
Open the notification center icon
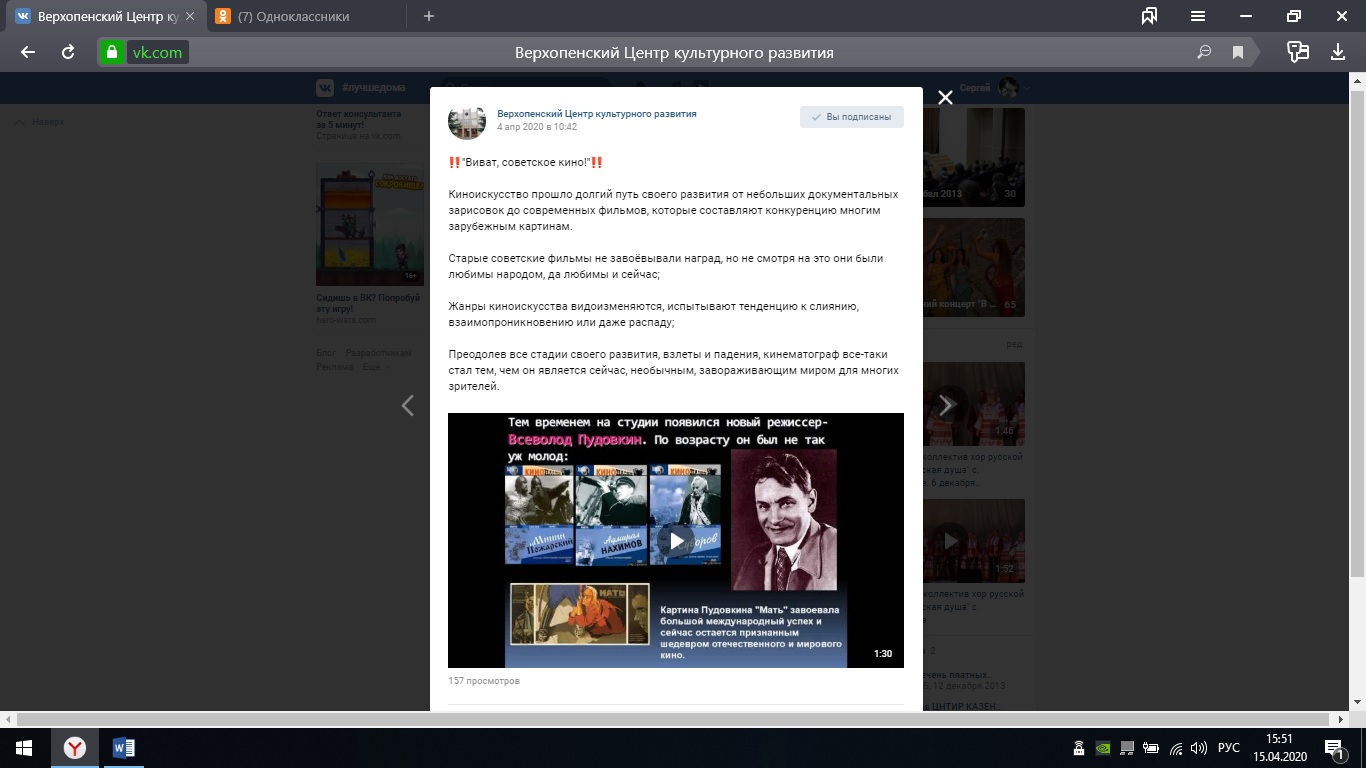pos(1335,748)
